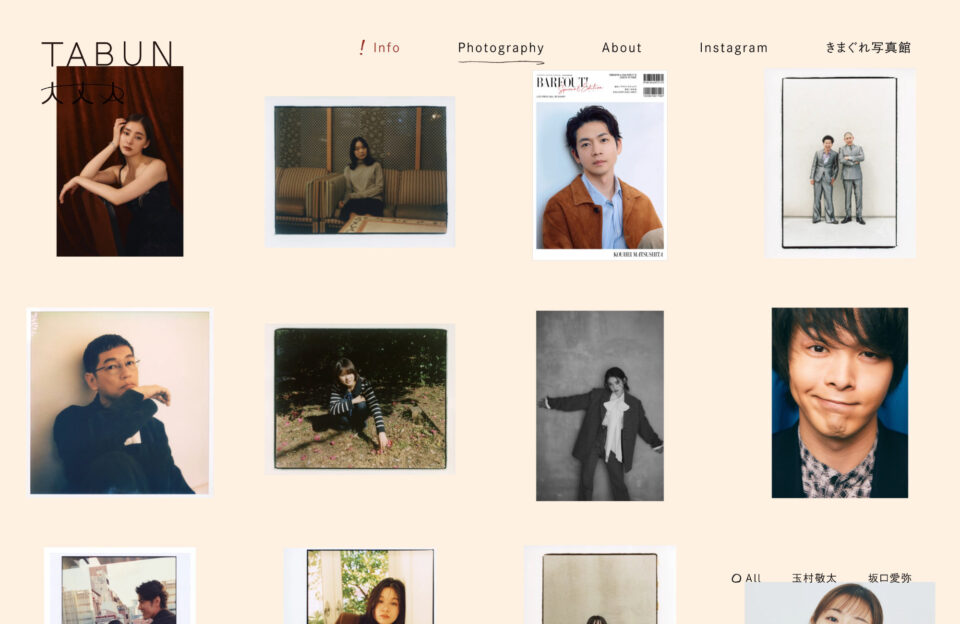Viewport: 960px width, 624px height.
Task: Open the striped sweater crouching woman photo
Action: coord(360,399)
